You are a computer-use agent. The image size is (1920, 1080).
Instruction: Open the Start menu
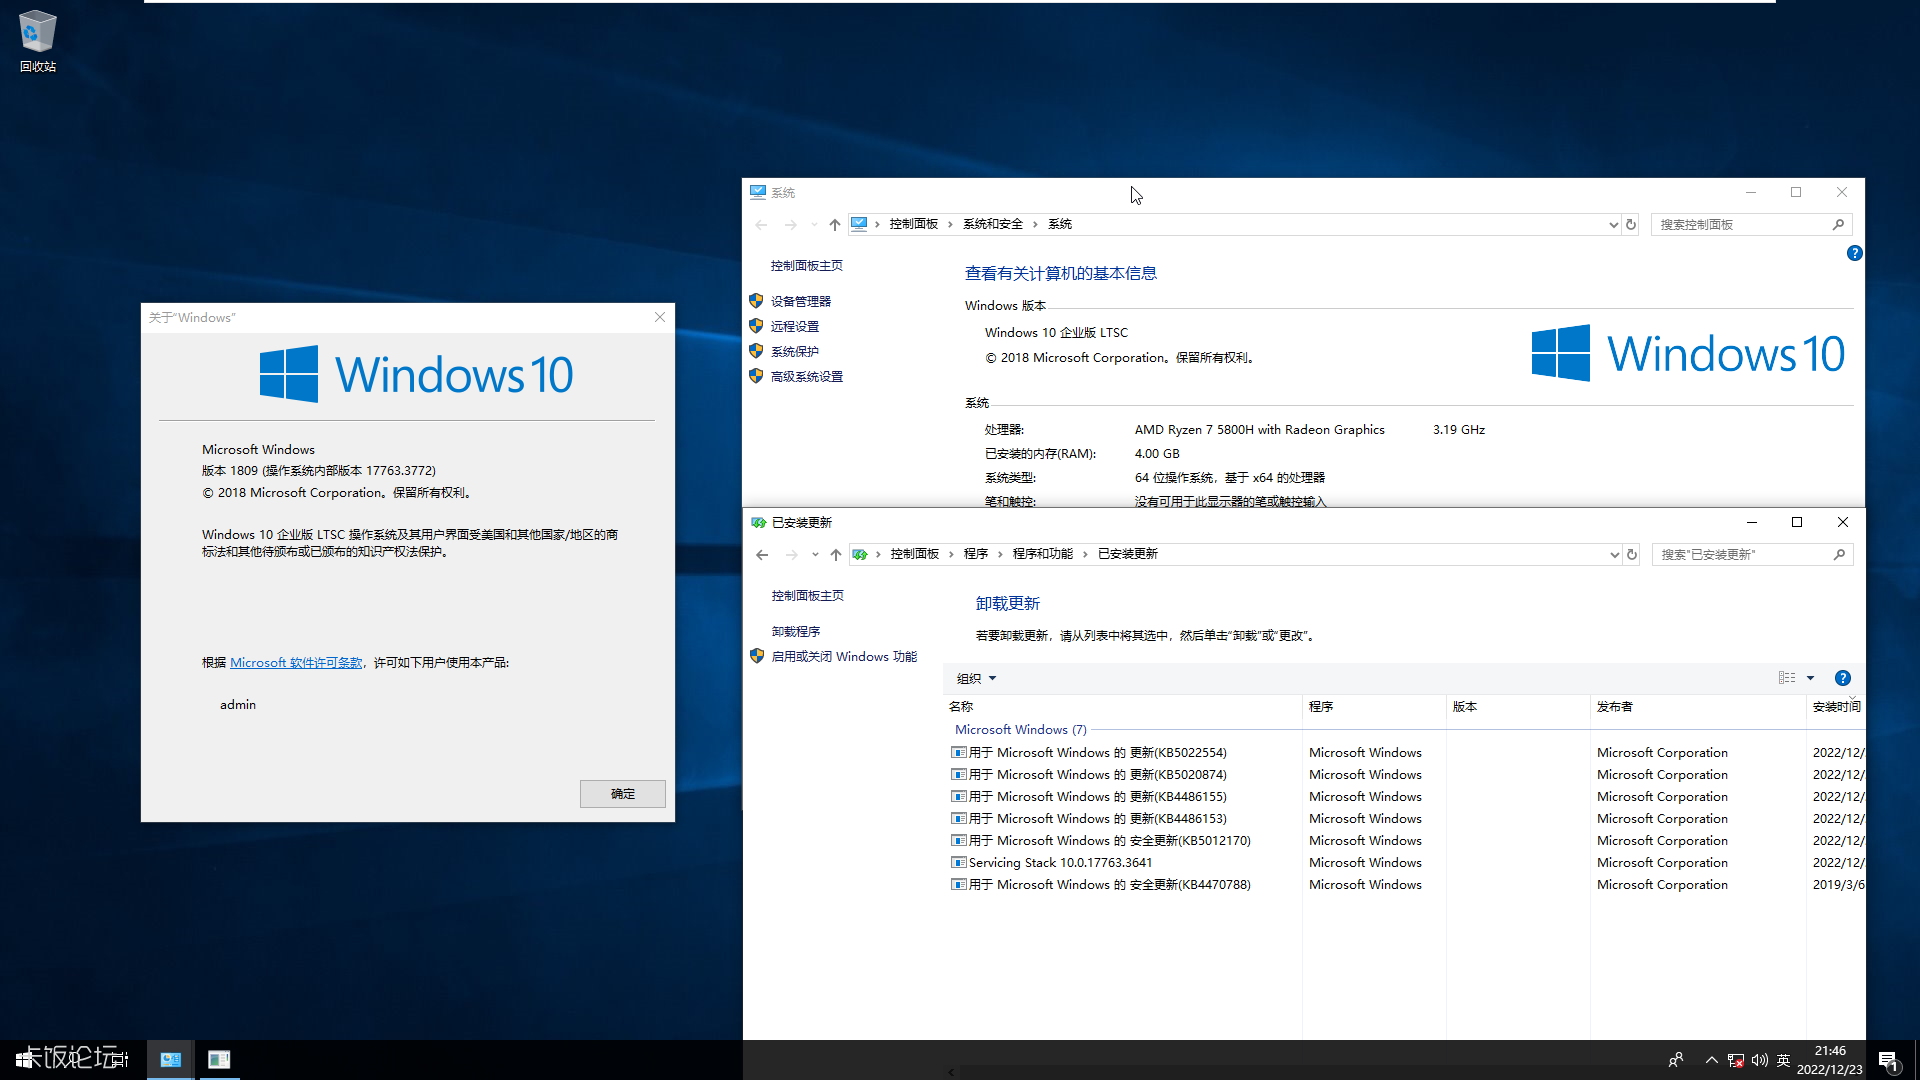23,1059
